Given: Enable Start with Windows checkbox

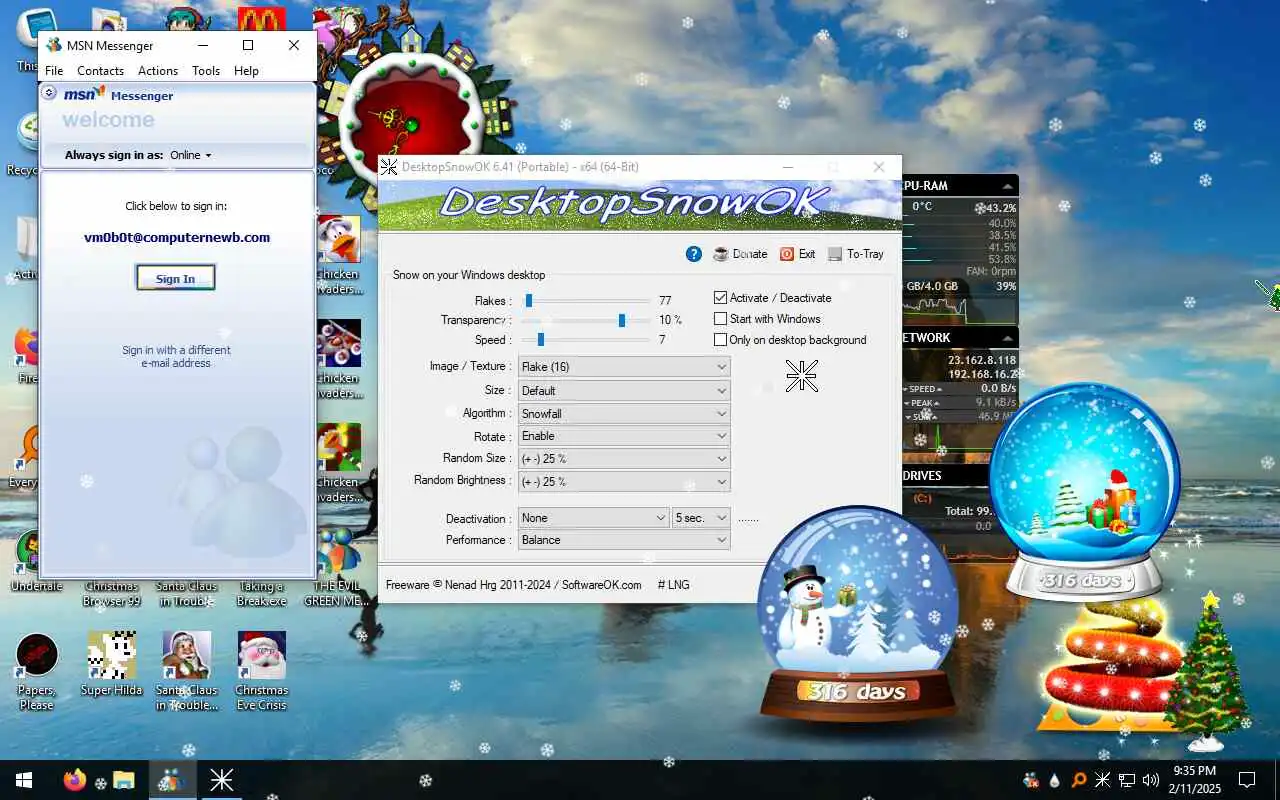Looking at the screenshot, I should [x=721, y=319].
